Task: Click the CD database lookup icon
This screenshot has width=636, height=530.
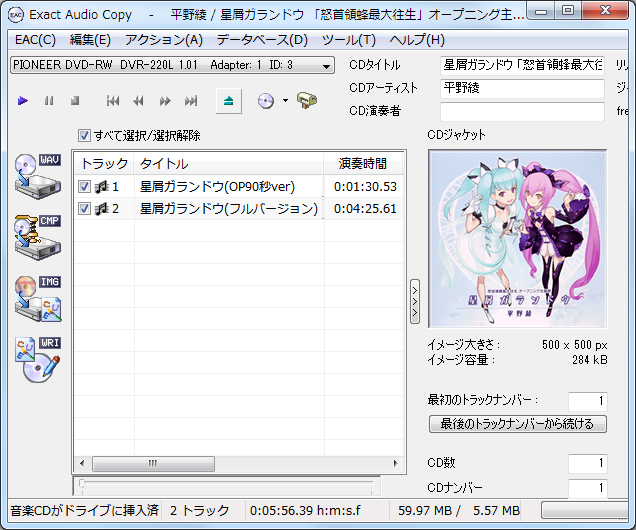Action: [x=265, y=101]
